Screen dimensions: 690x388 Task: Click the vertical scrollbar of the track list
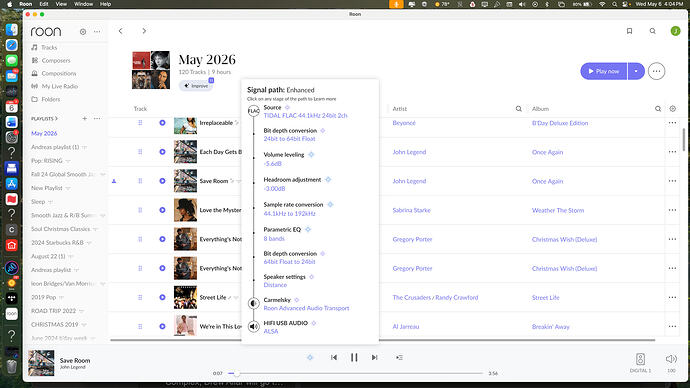tap(683, 139)
